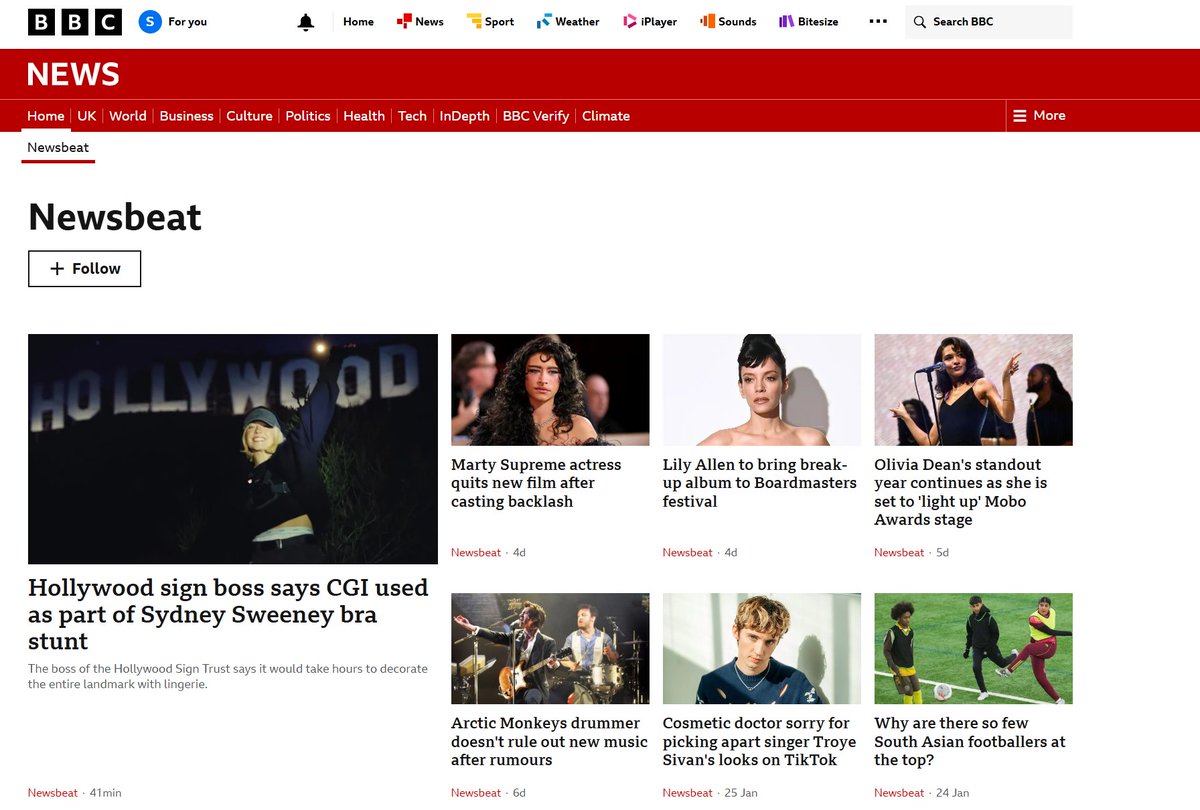
Task: Read Olivia Dean Mobo Awards story
Action: 961,492
